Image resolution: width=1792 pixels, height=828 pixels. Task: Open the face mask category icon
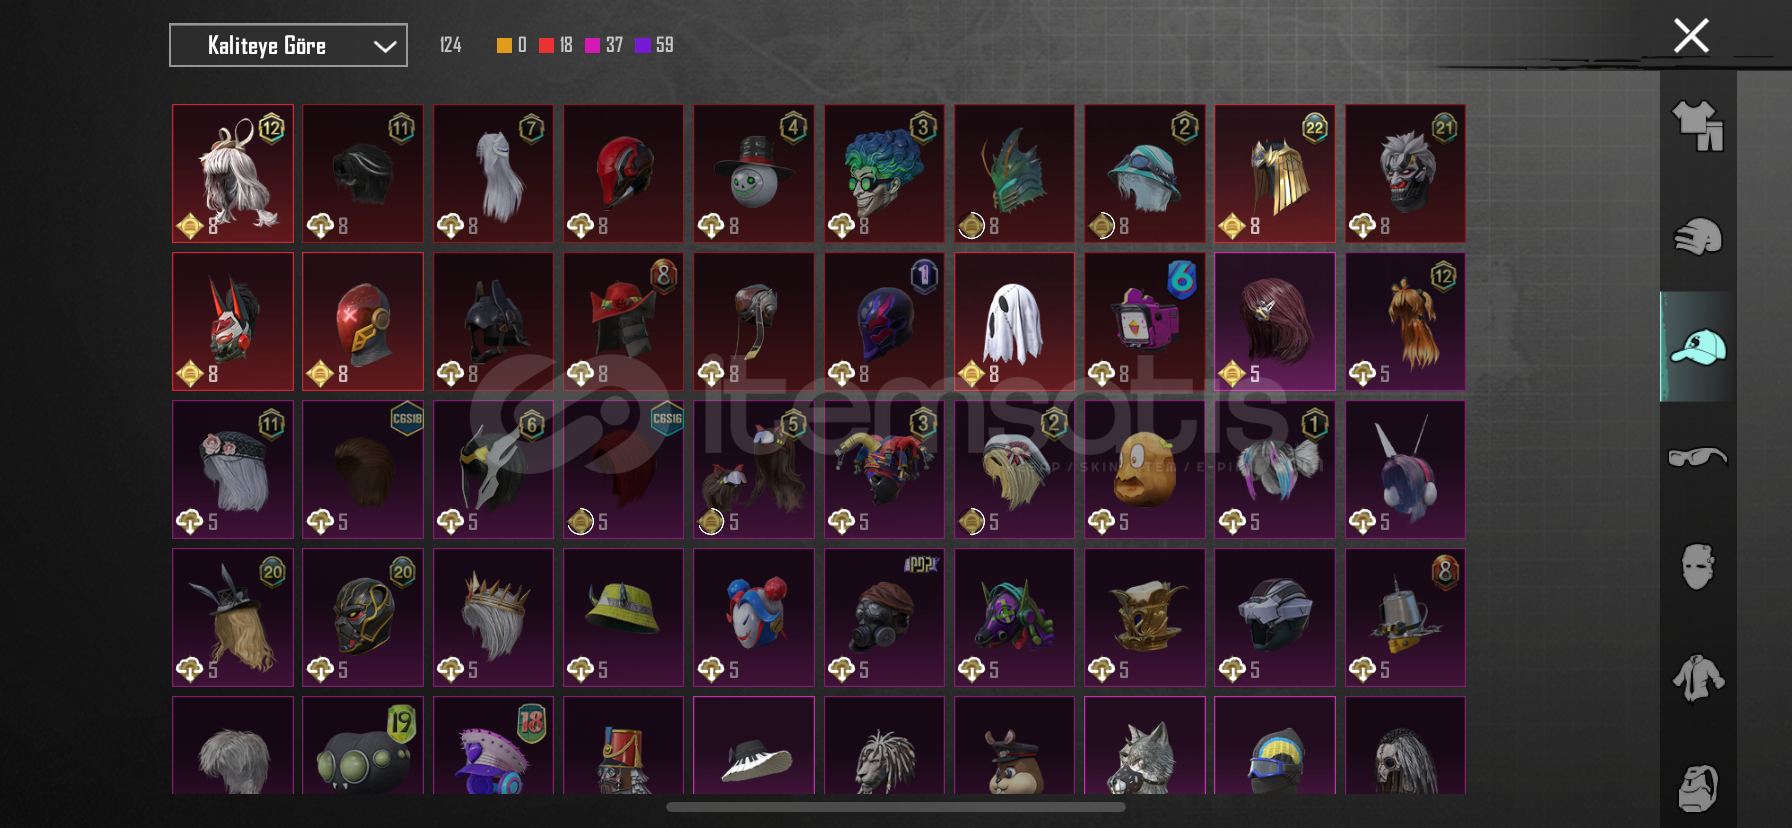[x=1698, y=567]
